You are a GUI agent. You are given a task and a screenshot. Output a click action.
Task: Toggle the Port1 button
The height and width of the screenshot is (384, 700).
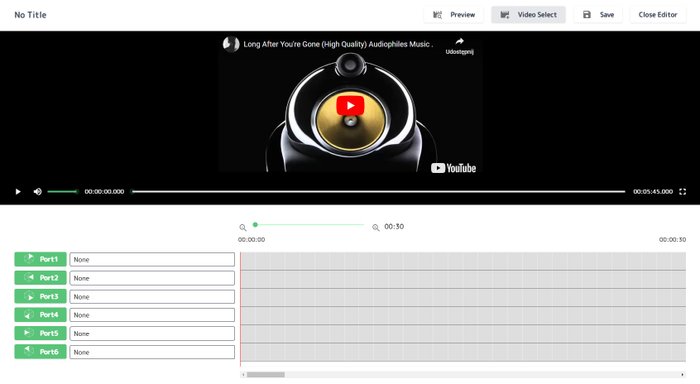tap(41, 259)
